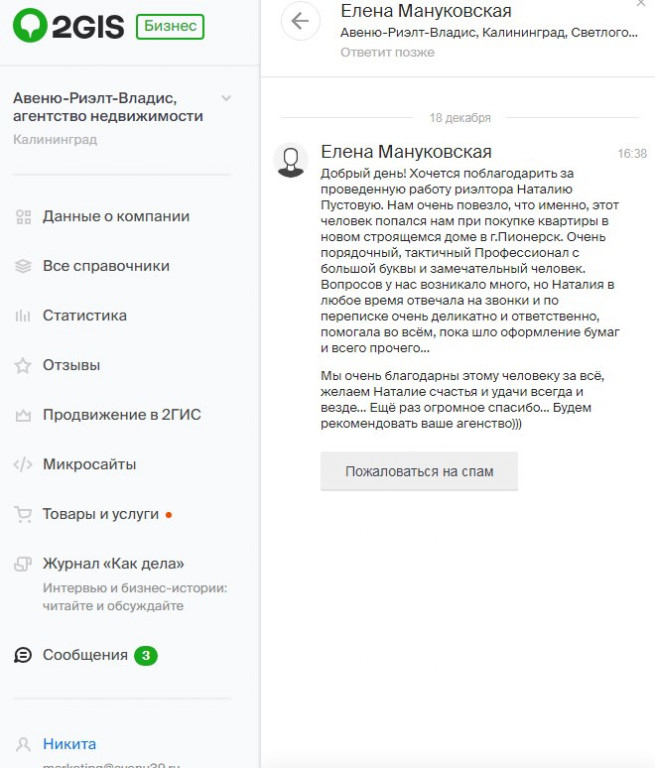Click the Журнал «Как дела» icon
Image resolution: width=655 pixels, height=768 pixels.
coord(23,564)
